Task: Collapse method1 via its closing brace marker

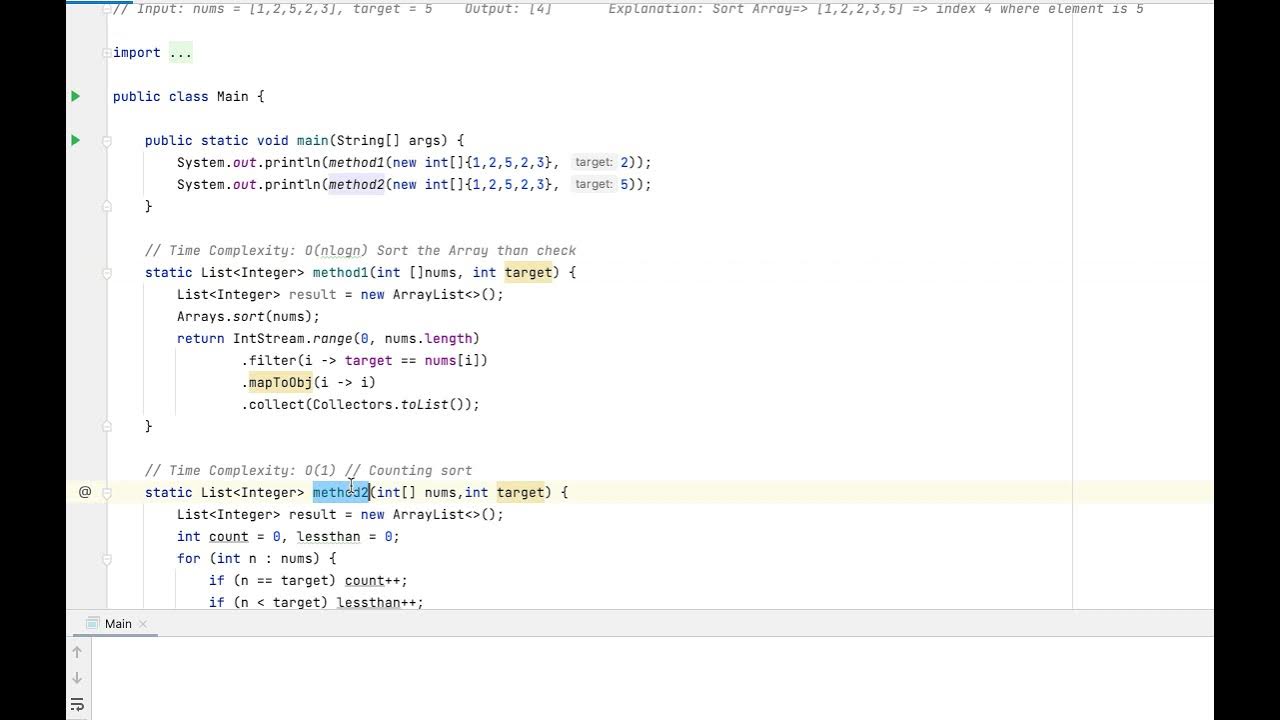Action: tap(106, 426)
